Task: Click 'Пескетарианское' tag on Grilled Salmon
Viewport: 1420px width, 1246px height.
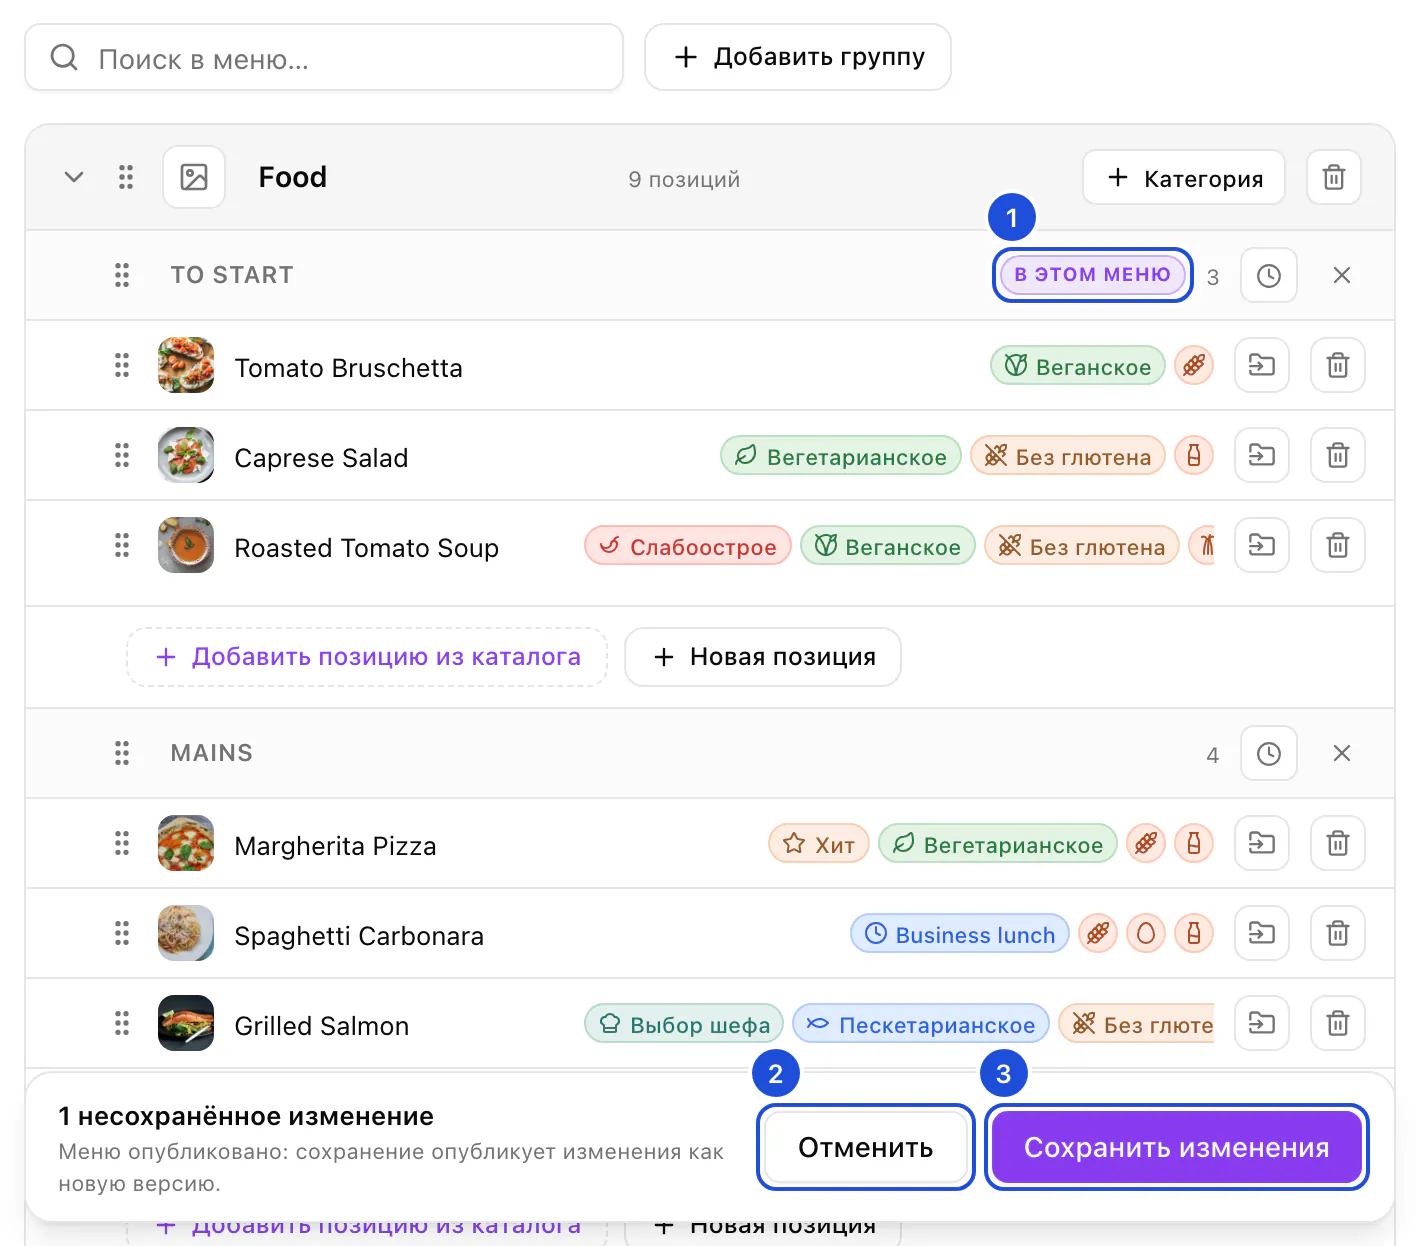Action: 921,1025
